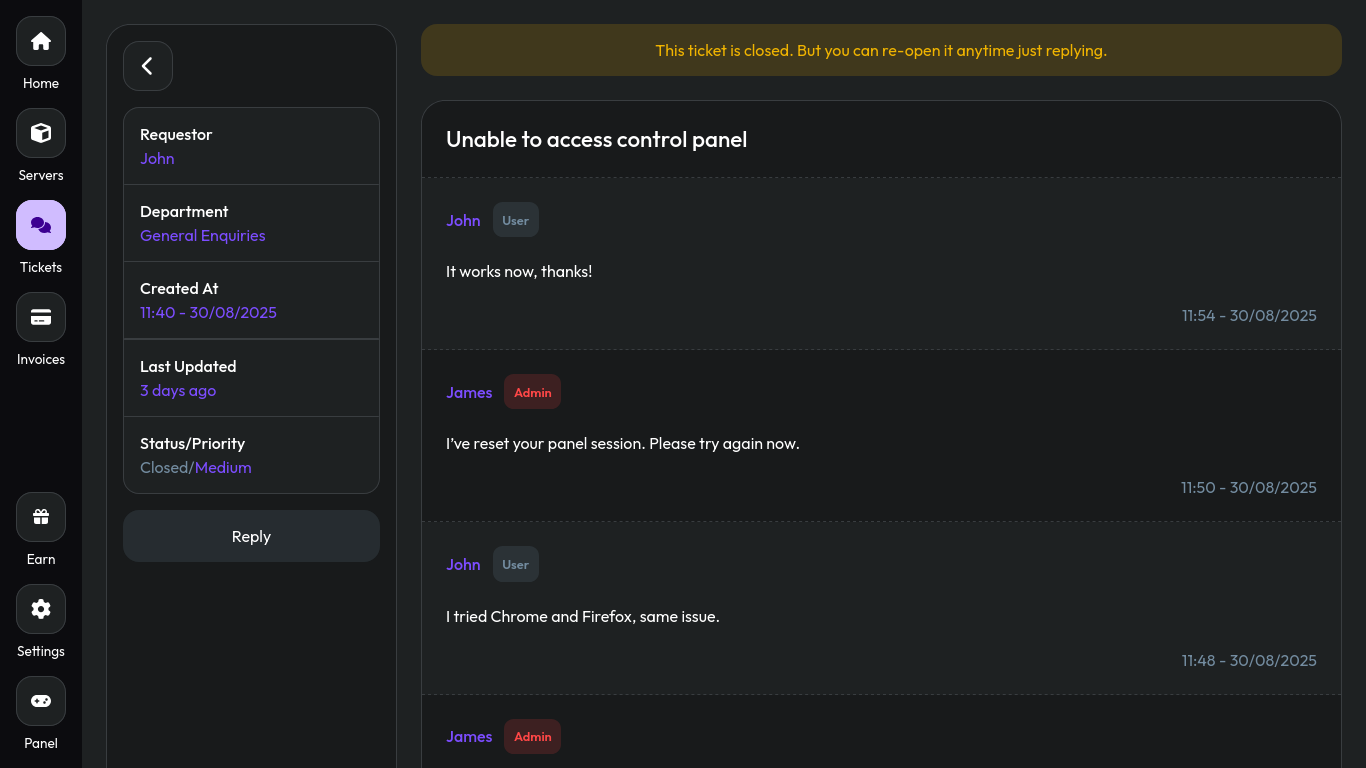Click James's name on panel session reset message

(469, 393)
